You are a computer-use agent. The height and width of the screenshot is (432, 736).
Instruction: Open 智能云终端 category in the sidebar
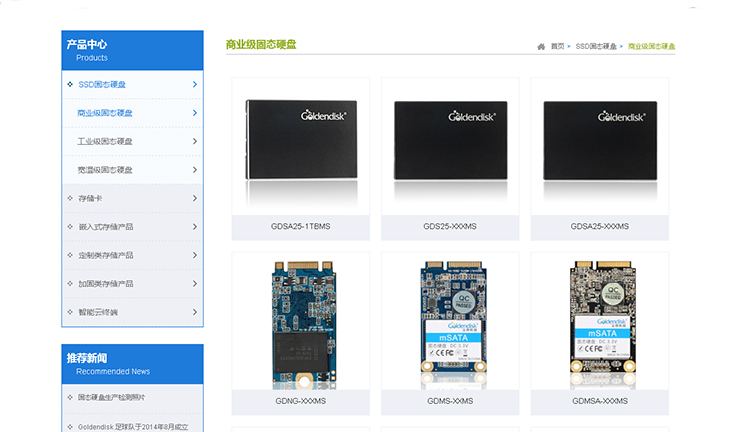tap(98, 312)
